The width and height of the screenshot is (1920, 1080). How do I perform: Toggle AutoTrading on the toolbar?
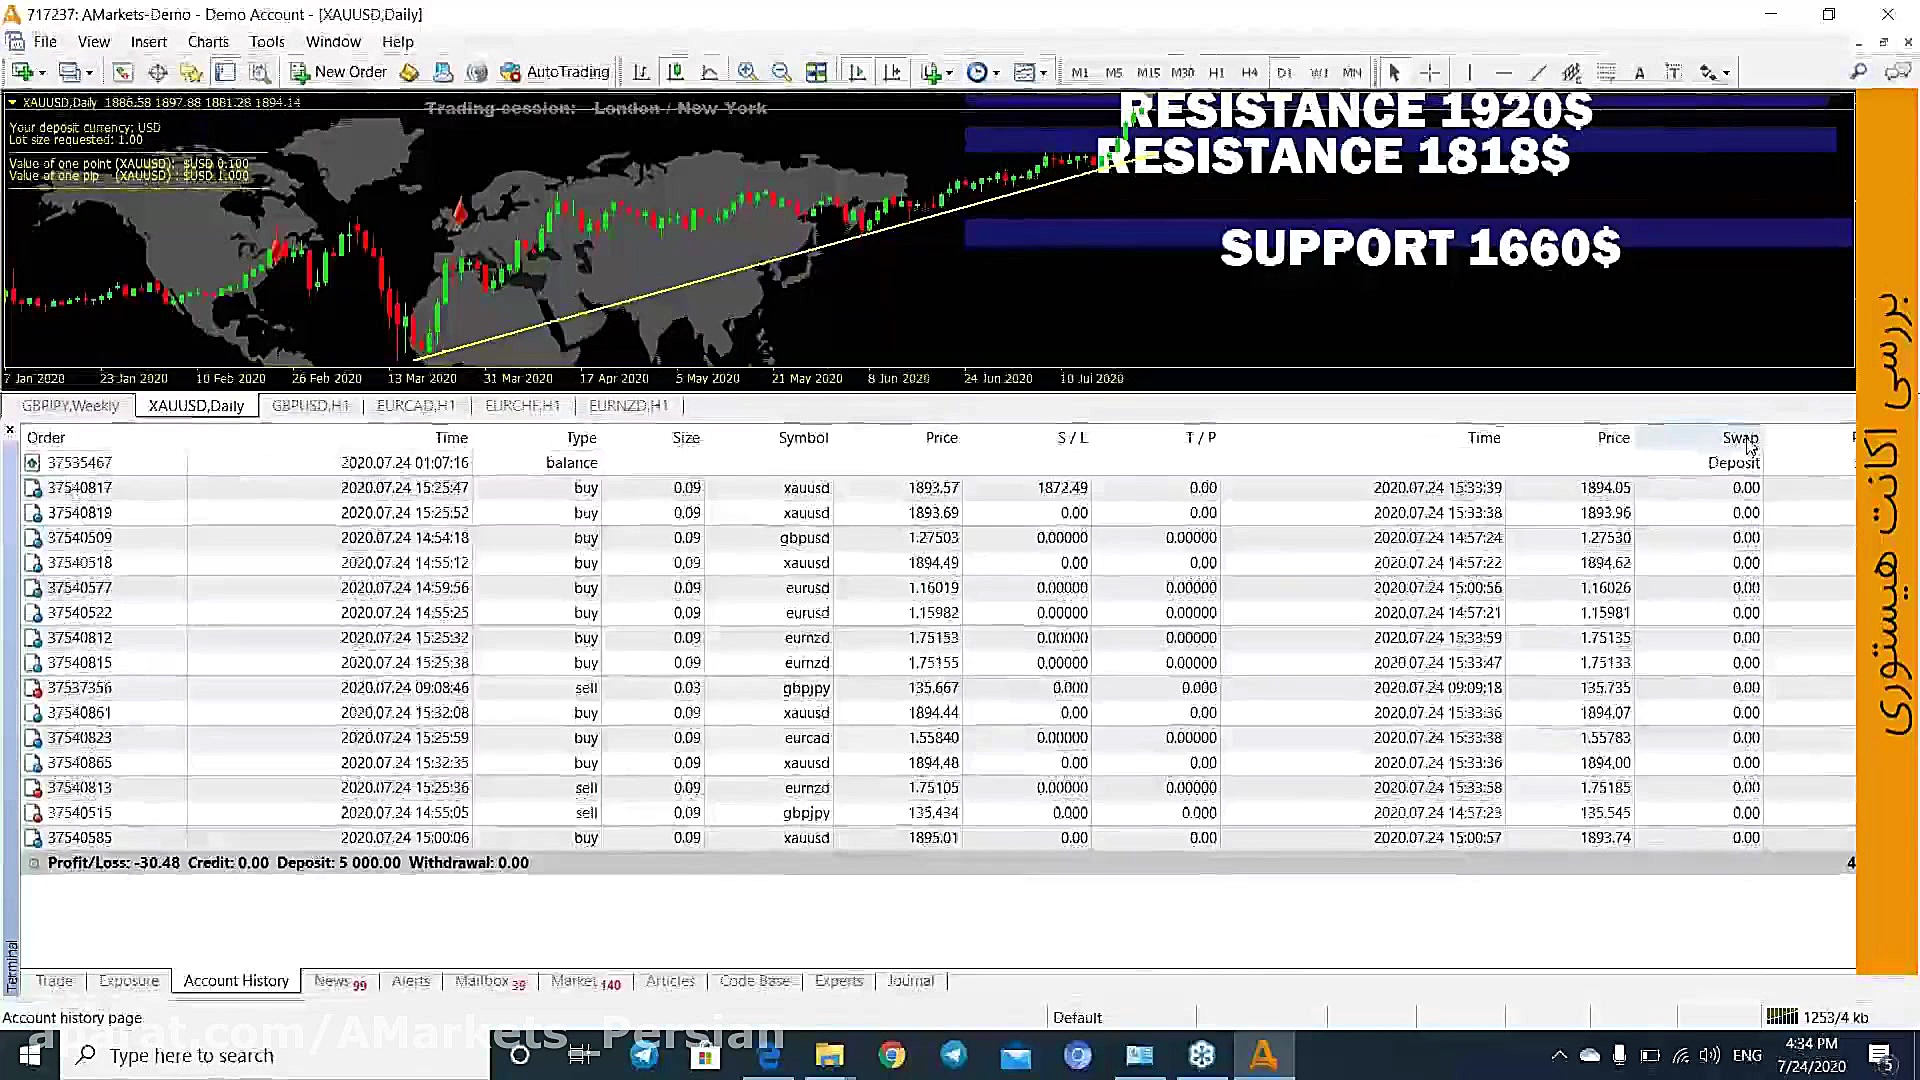(555, 72)
